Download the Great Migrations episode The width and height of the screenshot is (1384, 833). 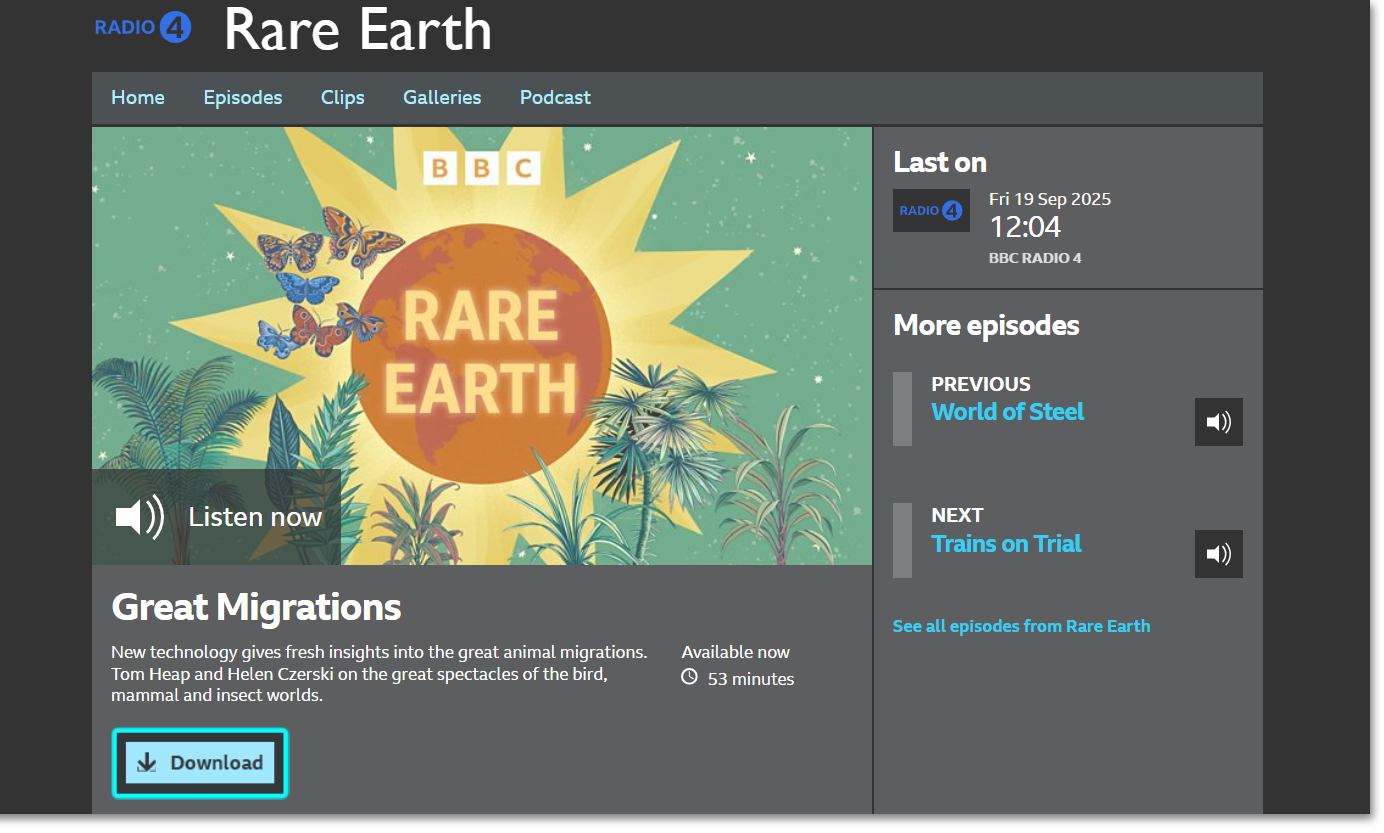[x=200, y=762]
